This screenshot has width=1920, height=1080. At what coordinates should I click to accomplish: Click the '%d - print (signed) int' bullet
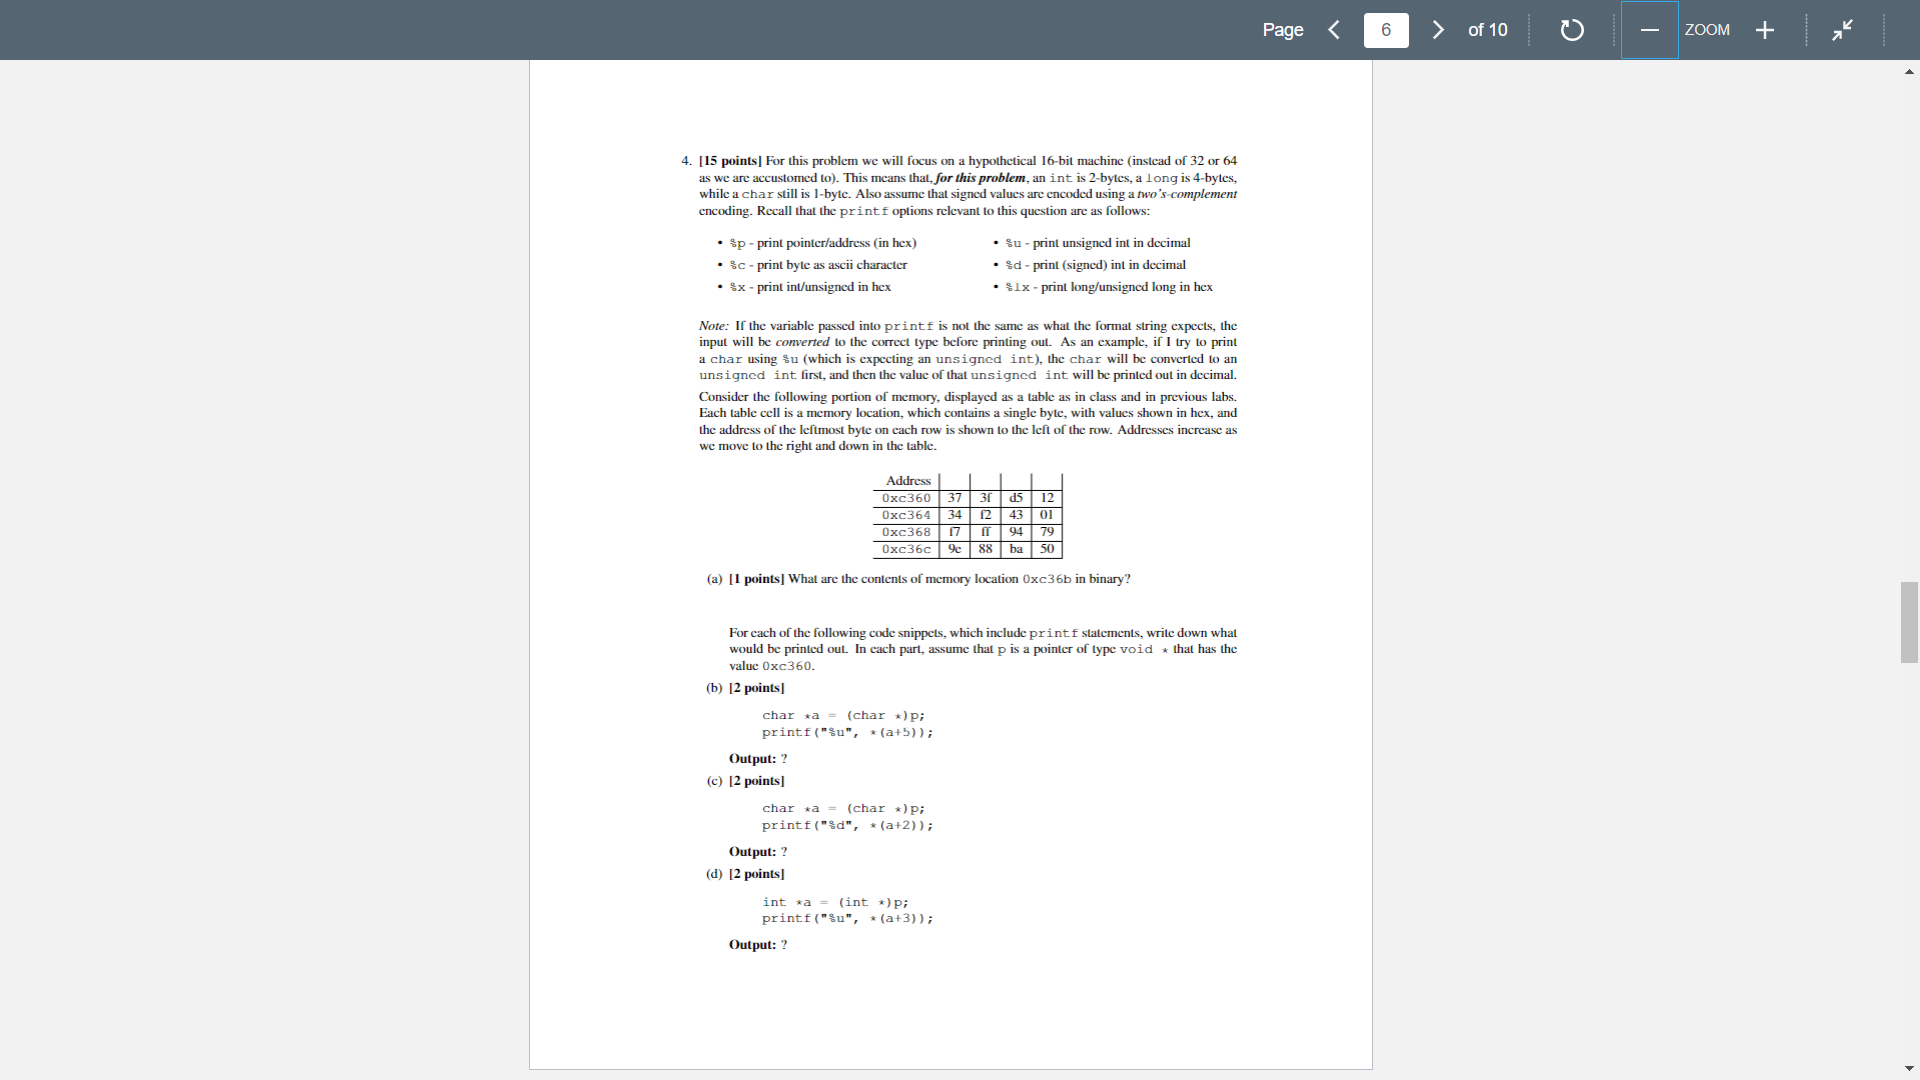pyautogui.click(x=1096, y=265)
